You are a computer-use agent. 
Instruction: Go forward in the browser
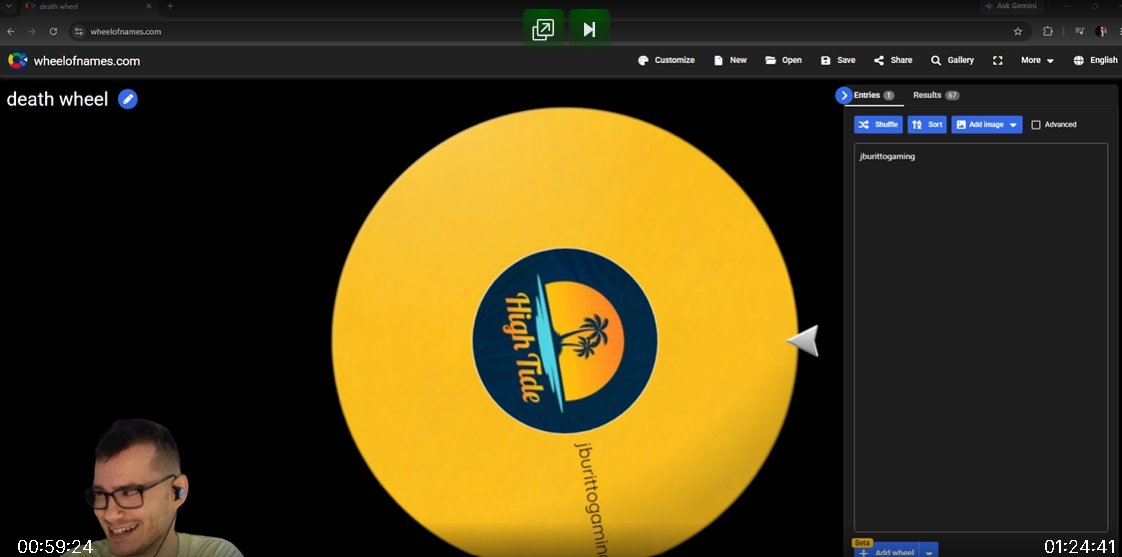31,32
